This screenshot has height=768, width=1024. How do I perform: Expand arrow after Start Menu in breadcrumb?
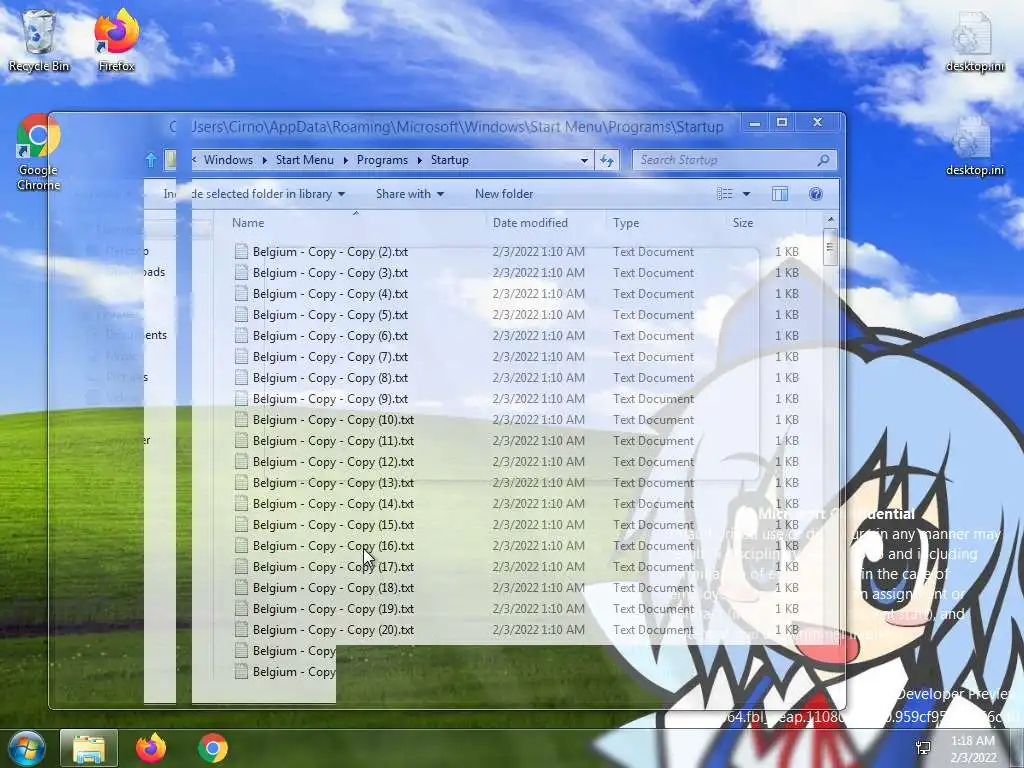[345, 160]
